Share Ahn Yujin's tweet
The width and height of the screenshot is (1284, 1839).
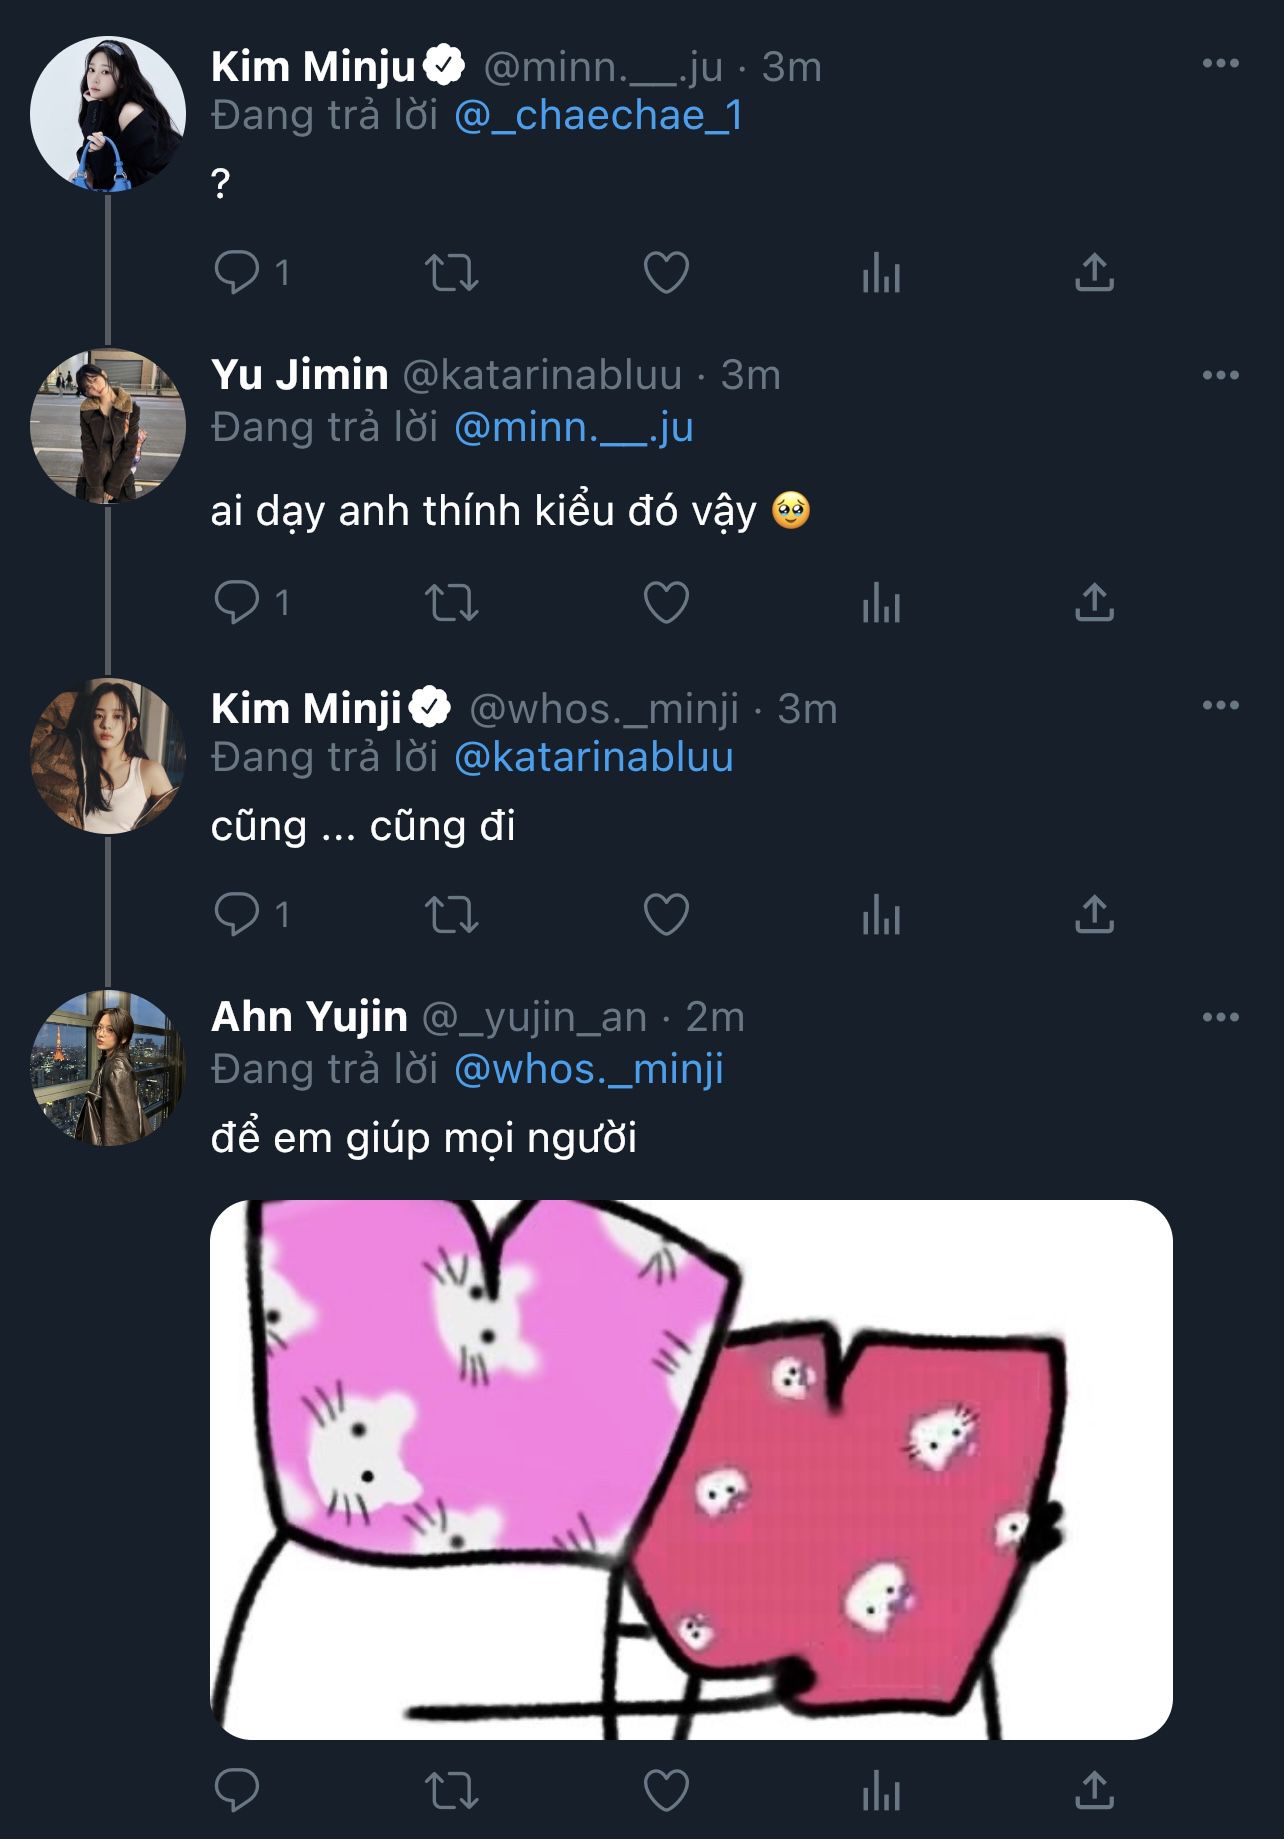click(1094, 1790)
